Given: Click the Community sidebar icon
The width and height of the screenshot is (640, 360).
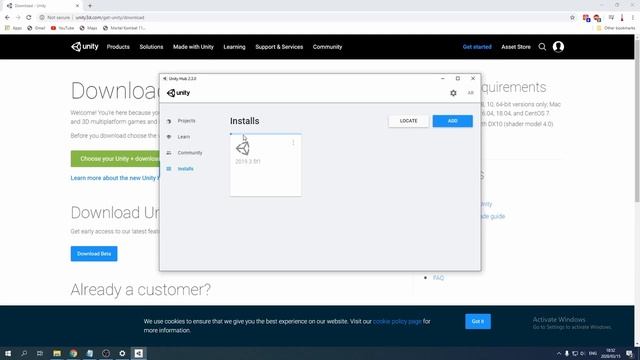Looking at the screenshot, I should 169,153.
